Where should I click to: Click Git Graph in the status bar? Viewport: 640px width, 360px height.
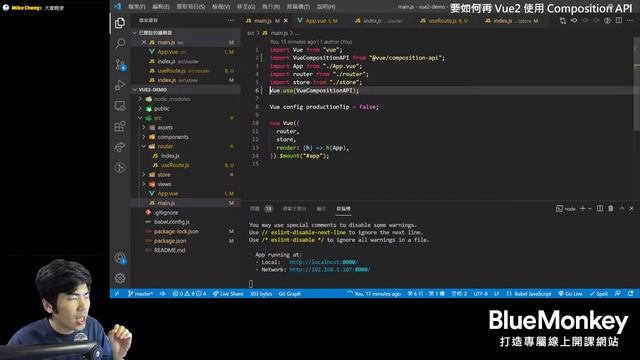coord(290,294)
